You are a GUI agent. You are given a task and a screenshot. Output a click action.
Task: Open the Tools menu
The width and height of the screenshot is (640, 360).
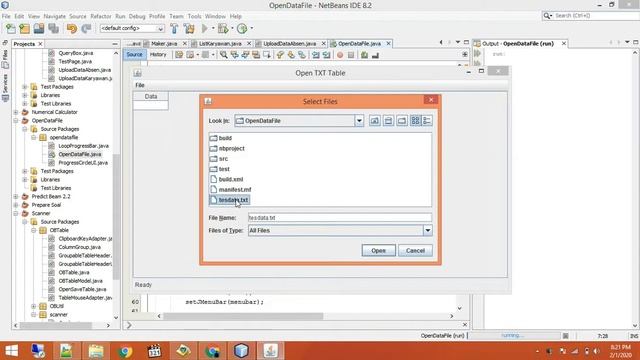coord(194,16)
